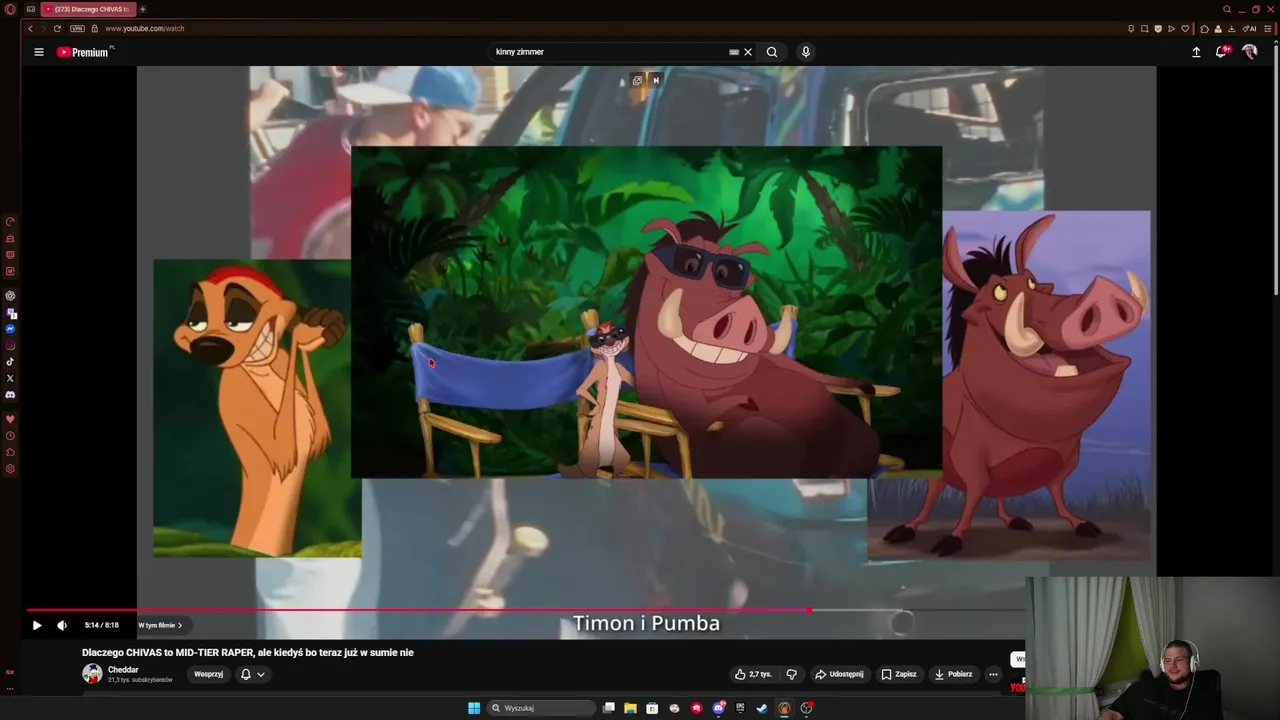Open the AI assistant toolbar button
The image size is (1280, 720).
(x=1249, y=28)
